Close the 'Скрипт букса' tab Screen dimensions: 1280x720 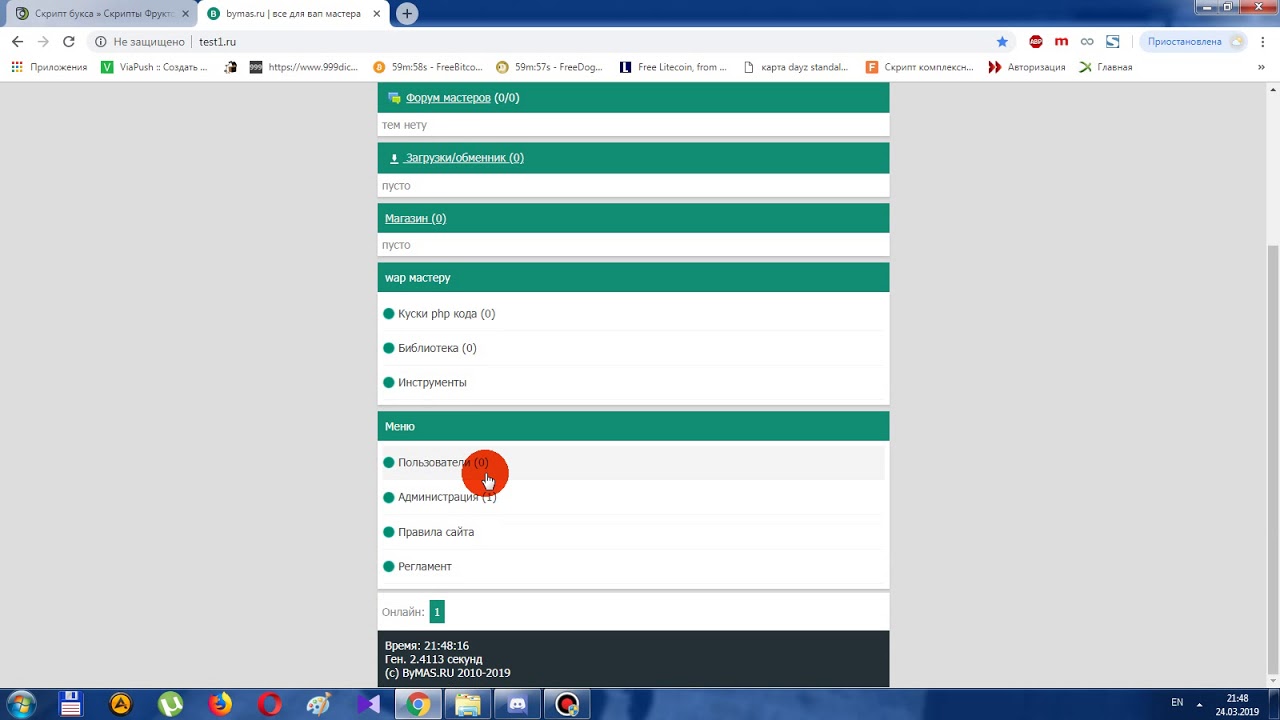pos(185,14)
